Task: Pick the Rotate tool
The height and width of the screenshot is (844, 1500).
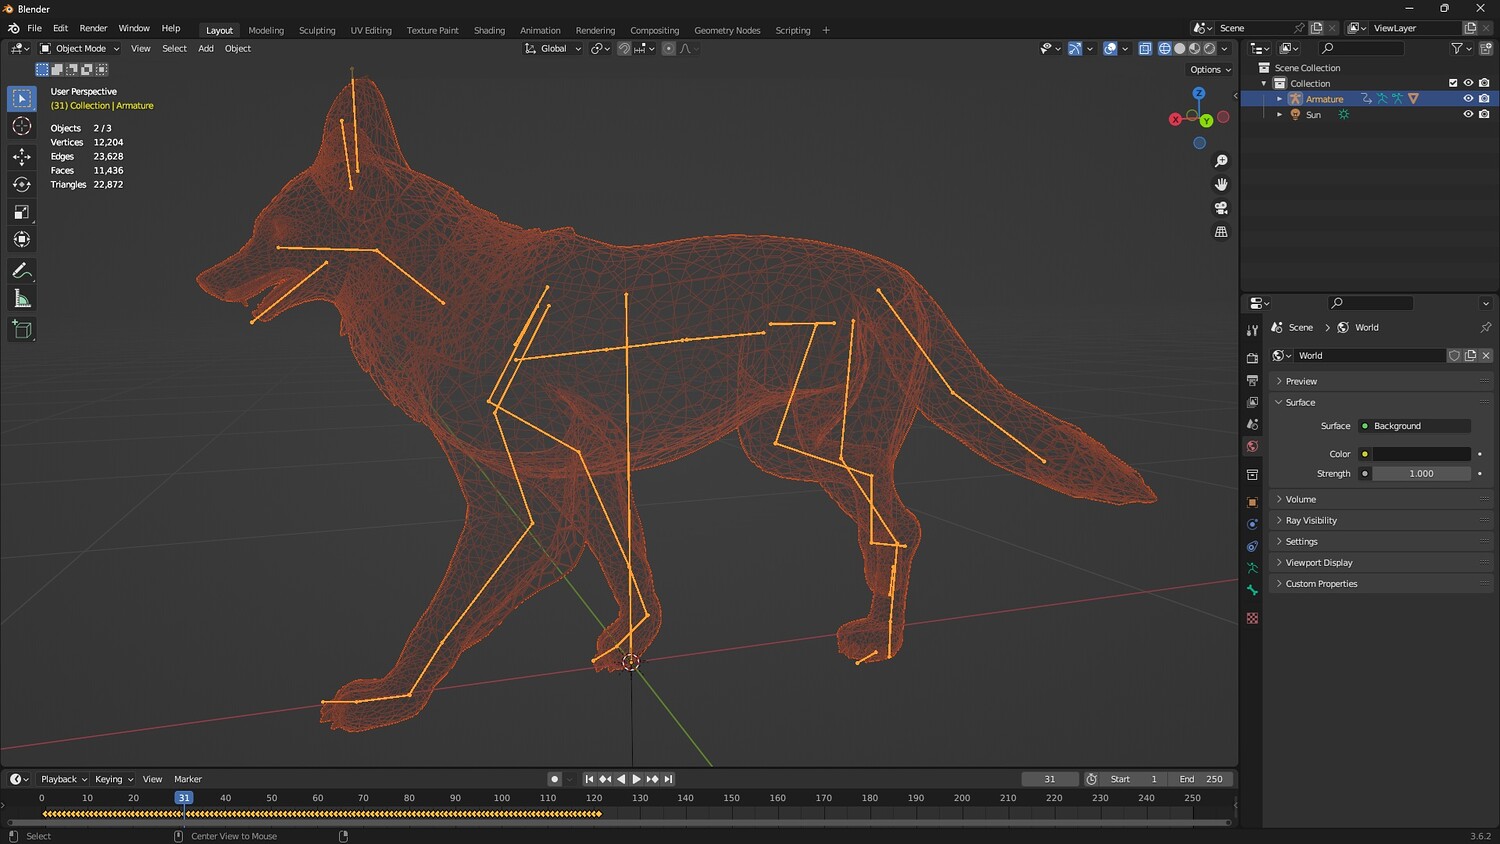Action: click(x=22, y=184)
